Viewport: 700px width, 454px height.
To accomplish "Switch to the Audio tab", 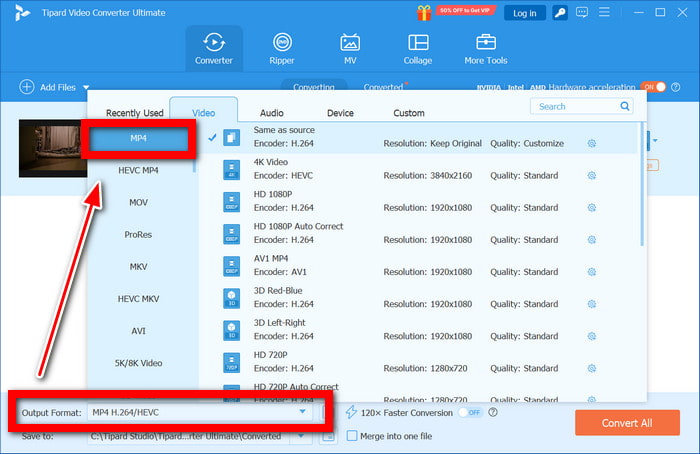I will pyautogui.click(x=272, y=113).
